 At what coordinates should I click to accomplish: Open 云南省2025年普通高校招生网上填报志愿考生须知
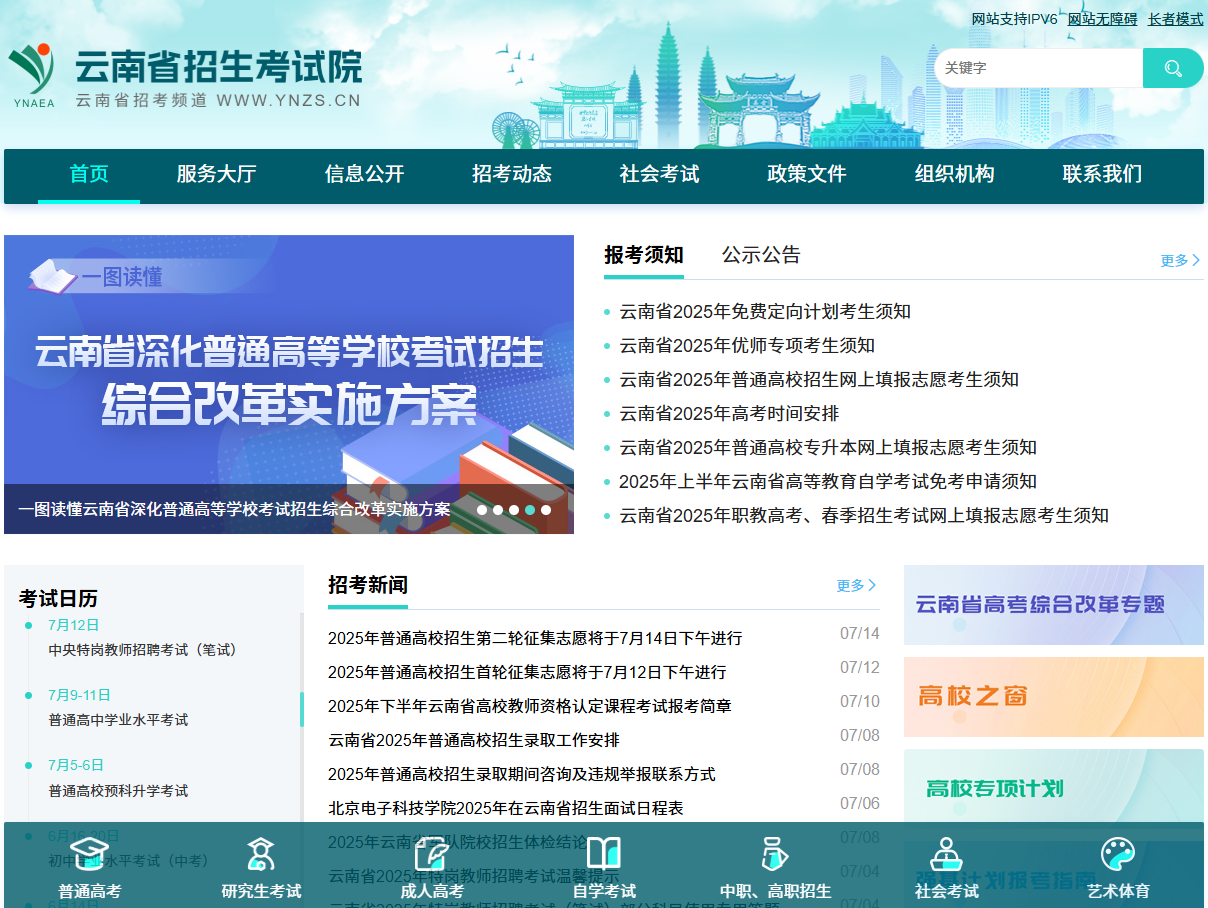(819, 380)
